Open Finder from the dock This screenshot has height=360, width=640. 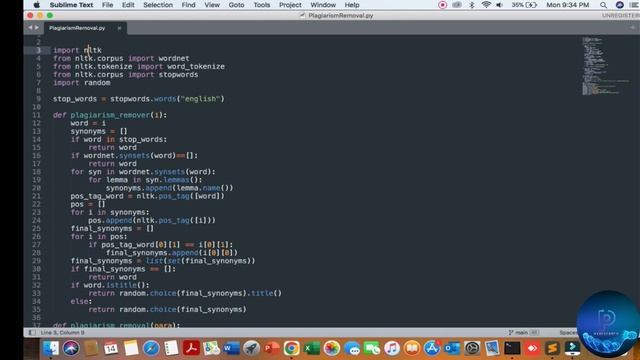[51, 348]
